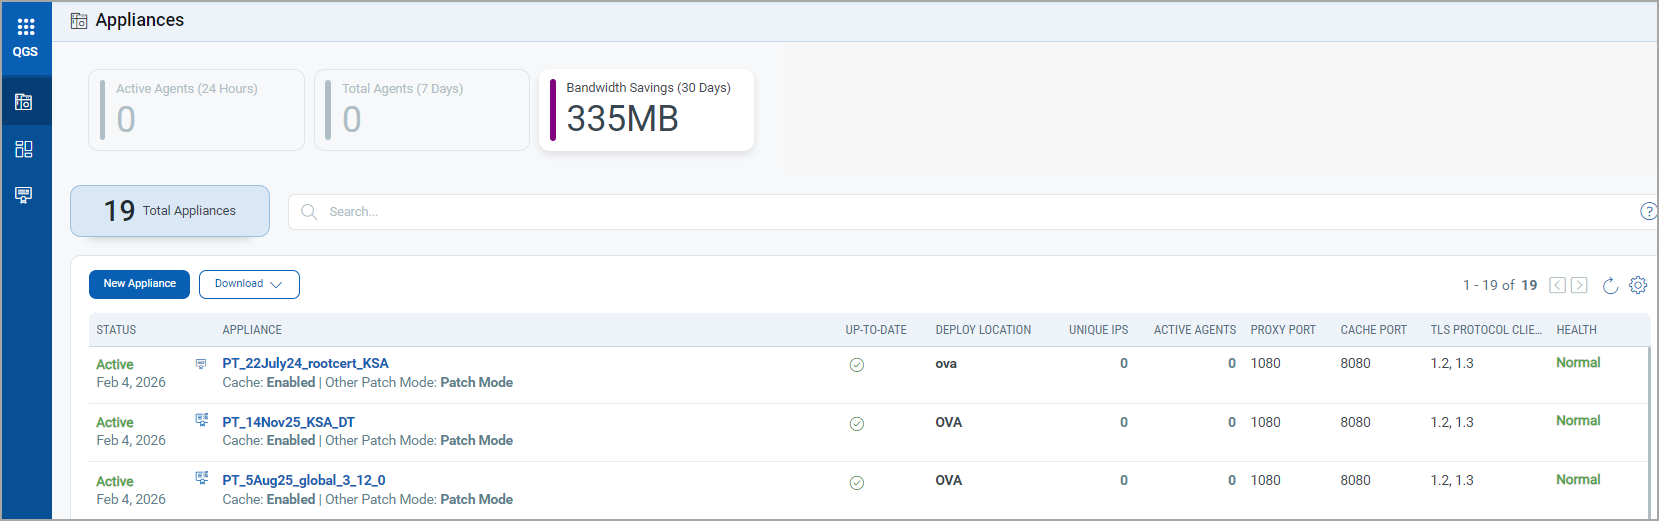Screen dimensions: 1659x521
Task: Select the Active Agents card
Action: pos(196,110)
